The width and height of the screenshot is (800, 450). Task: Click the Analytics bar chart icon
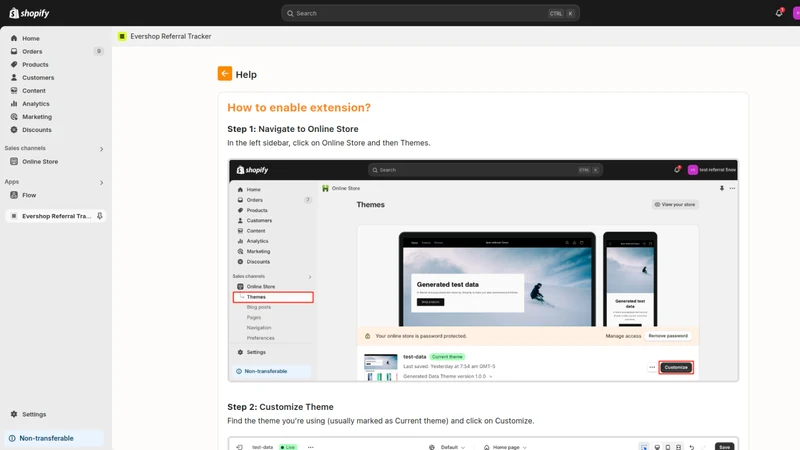[x=14, y=104]
